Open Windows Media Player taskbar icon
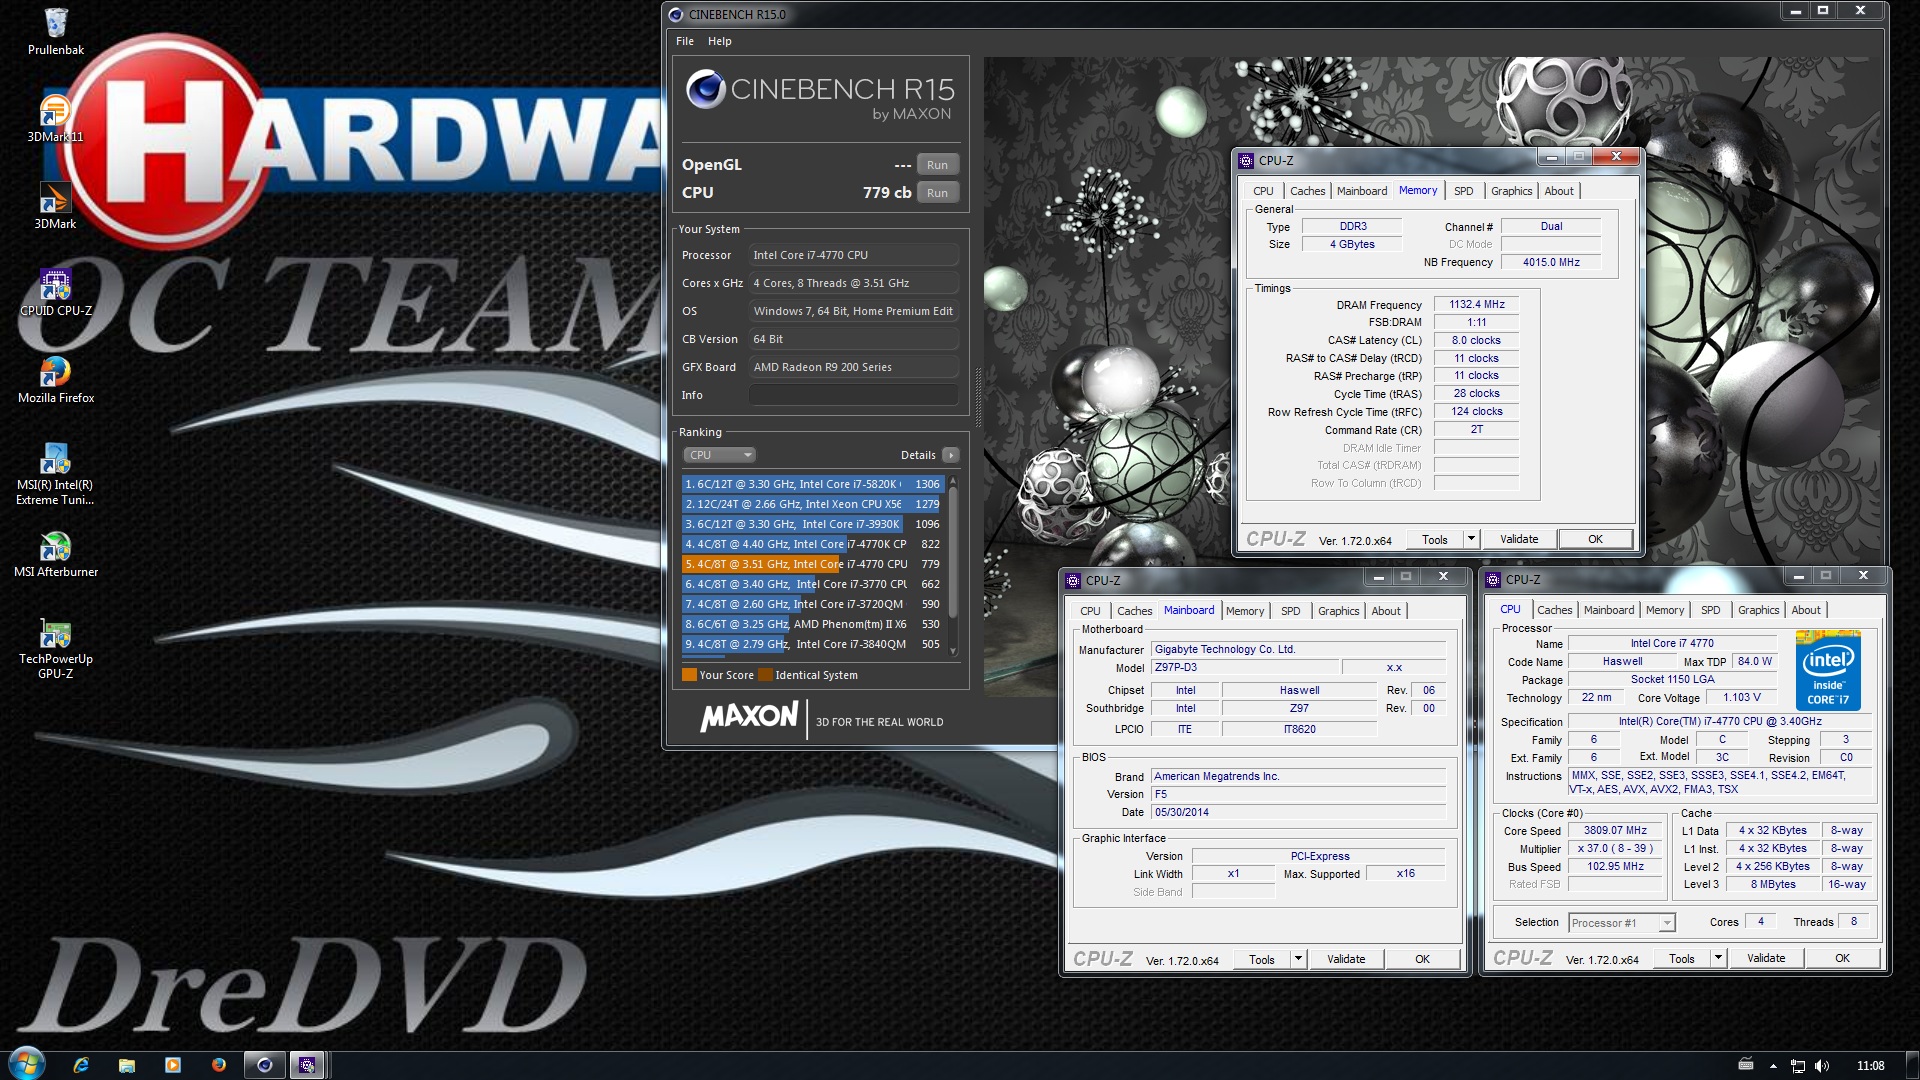This screenshot has width=1920, height=1080. pos(173,1065)
